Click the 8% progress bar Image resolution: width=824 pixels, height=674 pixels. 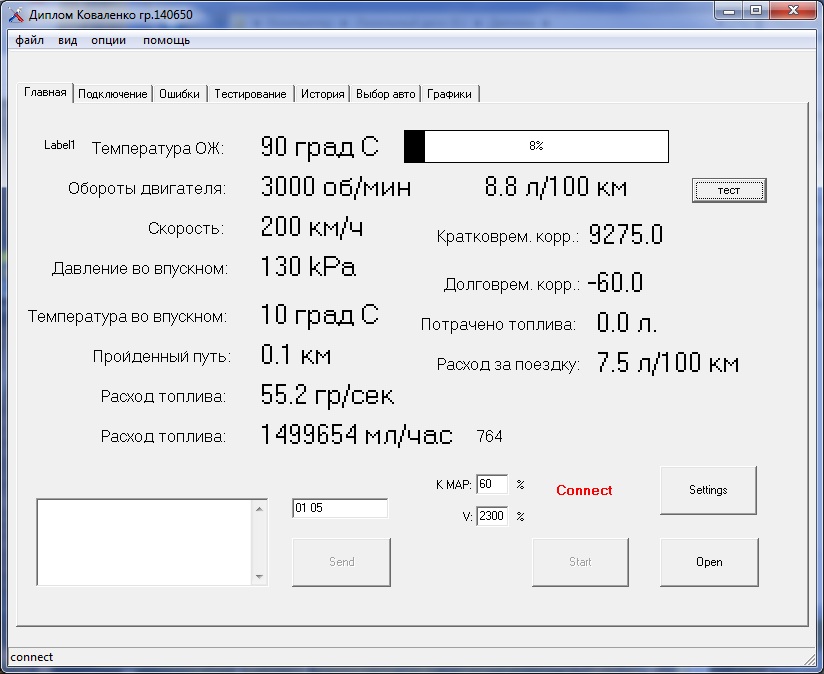tap(536, 146)
